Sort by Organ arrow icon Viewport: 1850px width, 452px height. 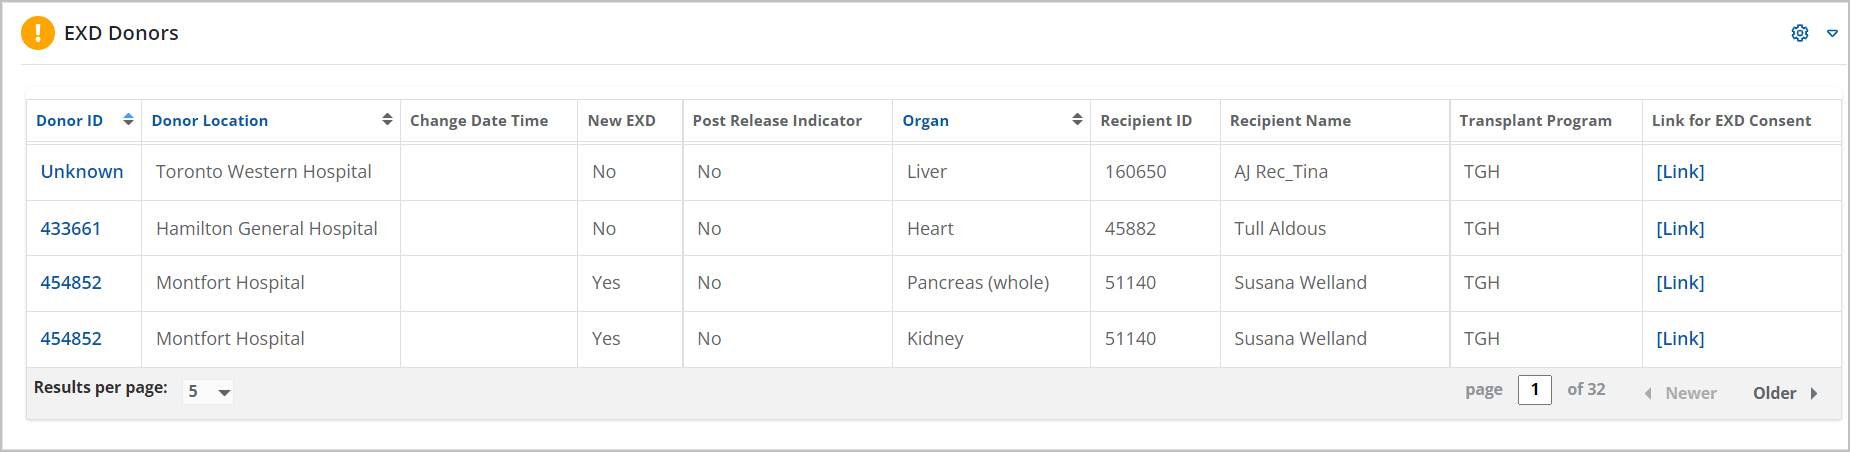pyautogui.click(x=1077, y=120)
